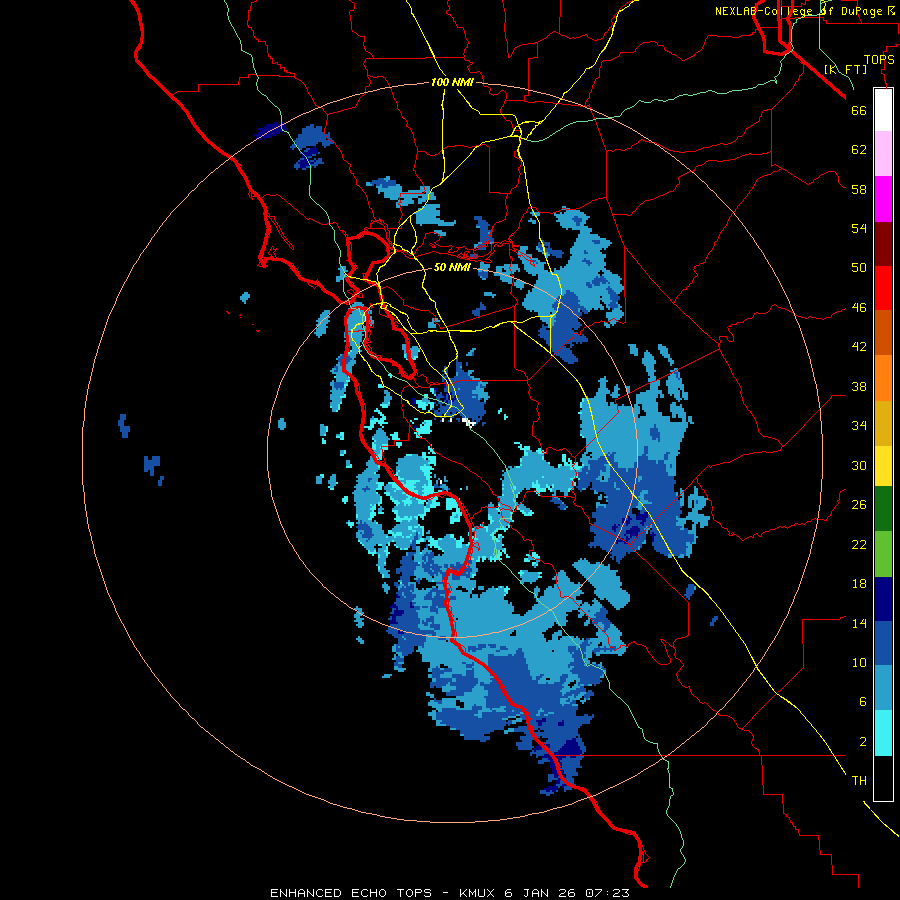Select the legend value "18"
This screenshot has width=900, height=900.
point(859,584)
